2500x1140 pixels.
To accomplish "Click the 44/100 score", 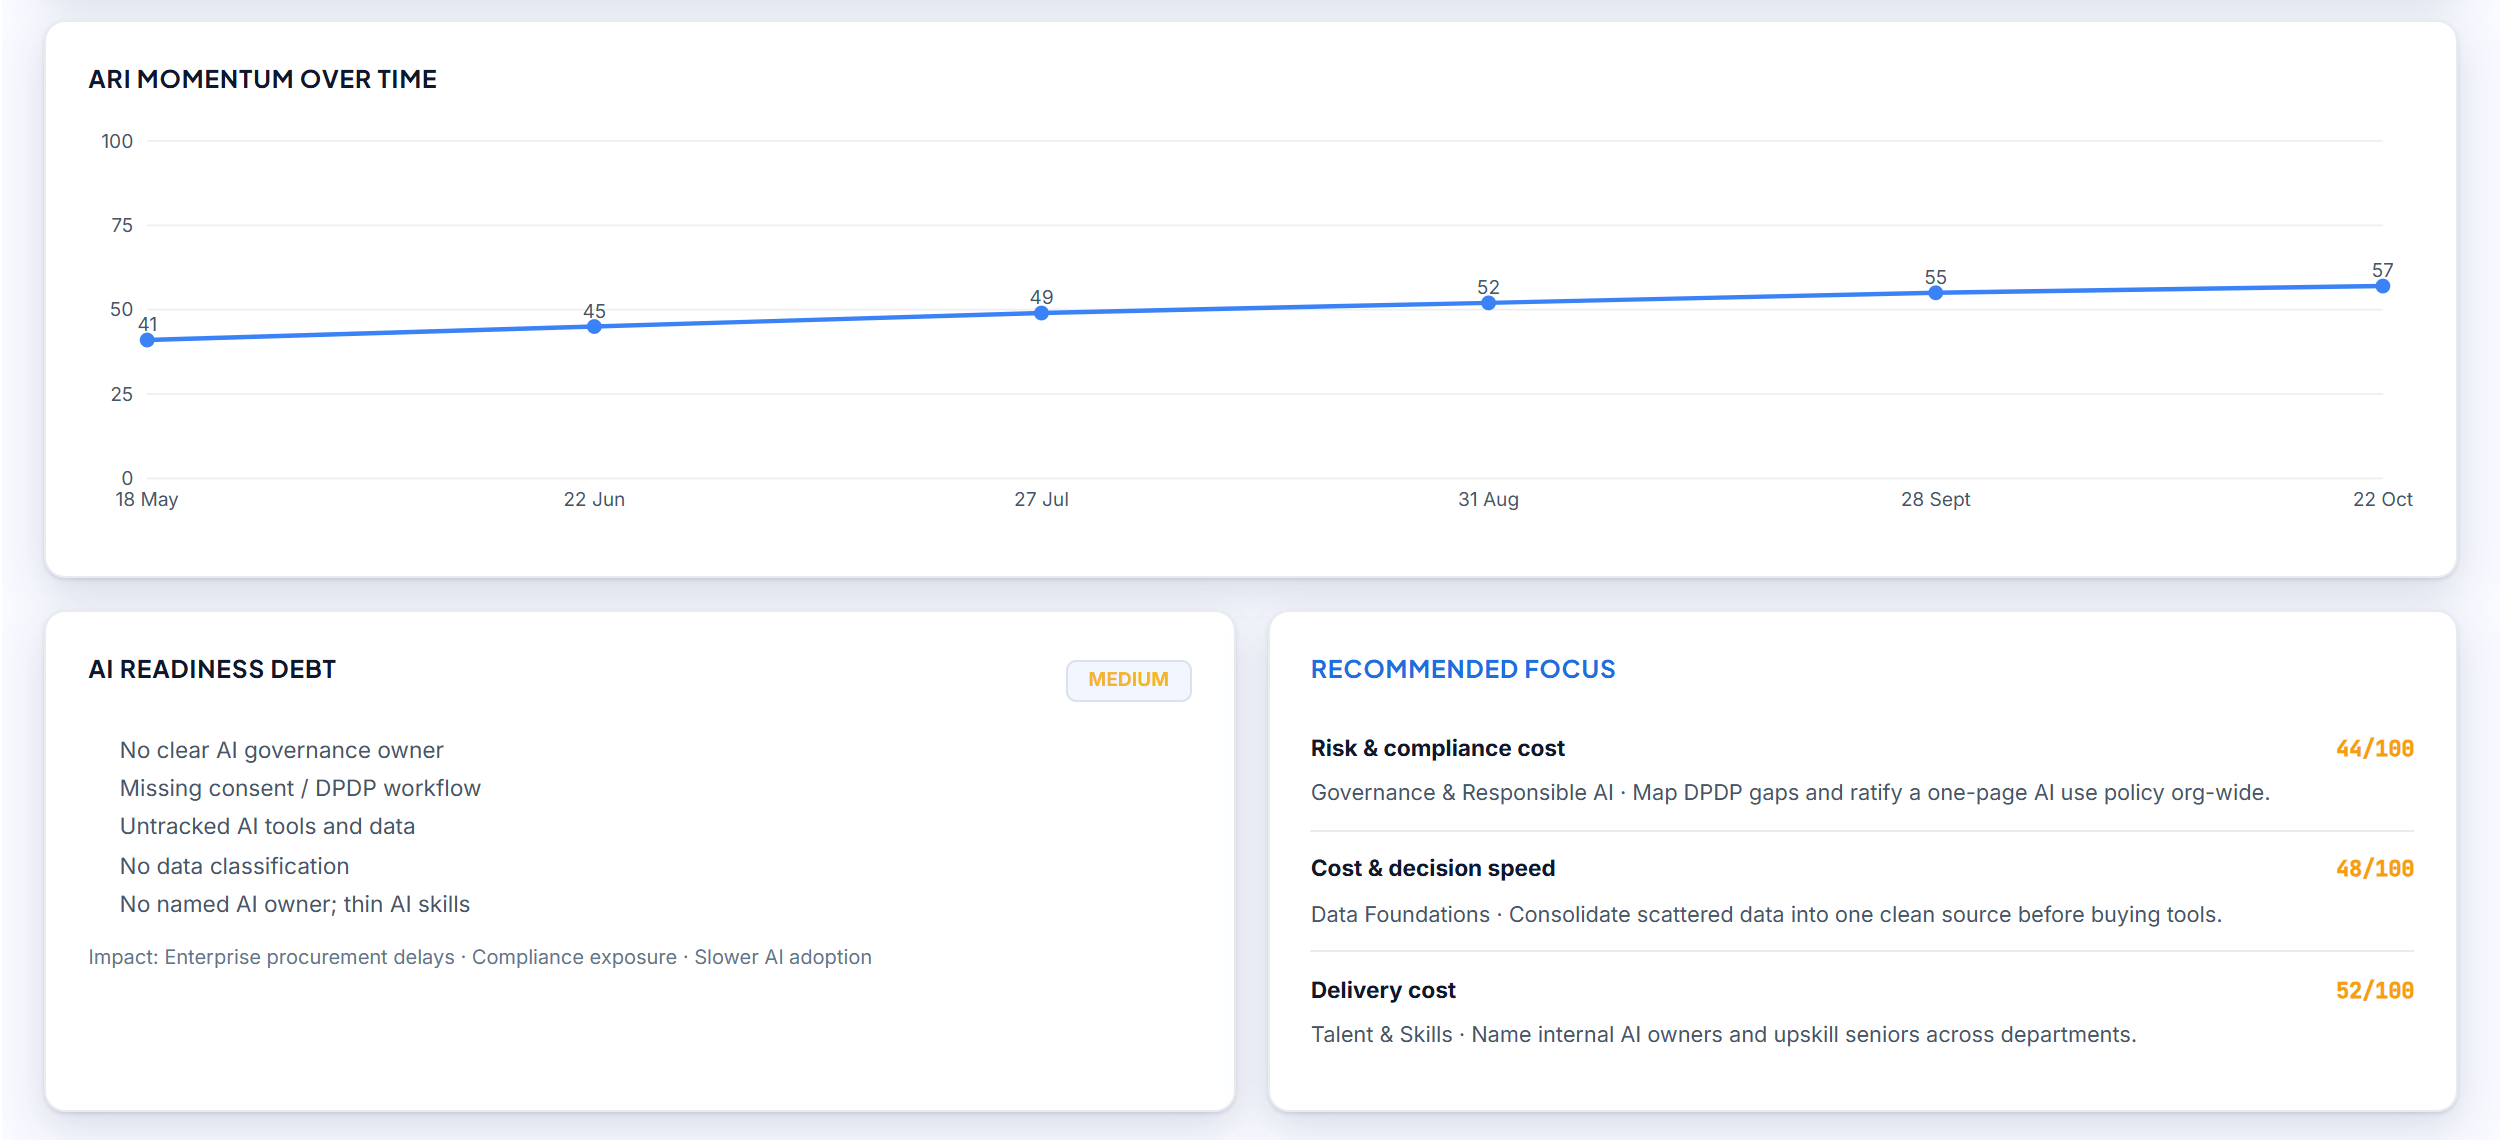I will point(2374,748).
